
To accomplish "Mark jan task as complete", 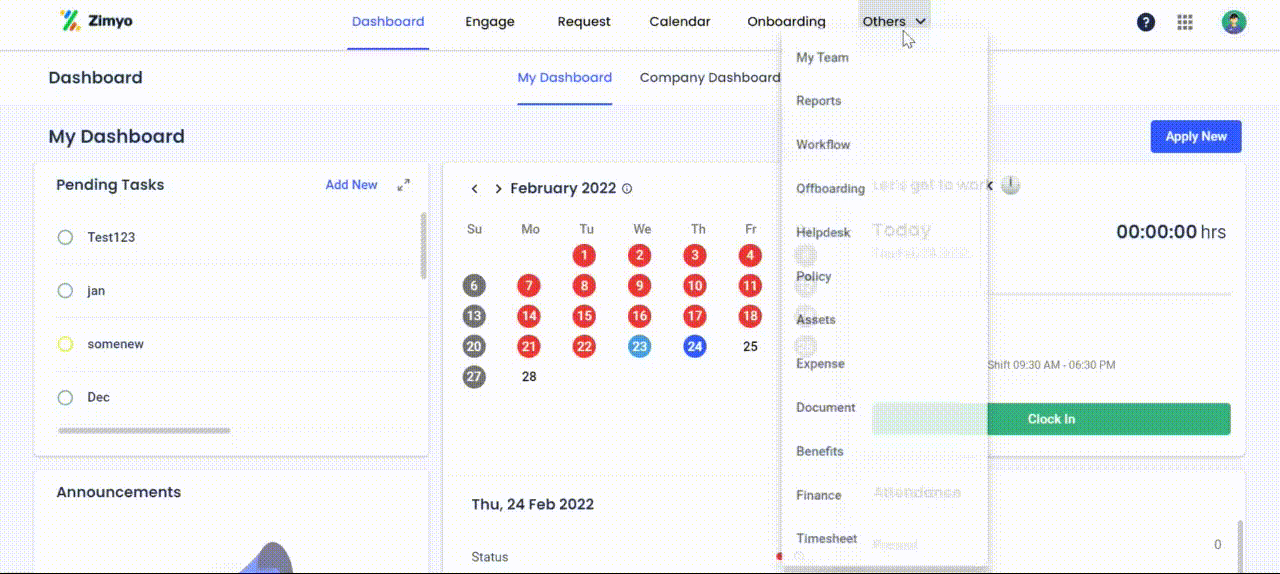I will click(65, 291).
